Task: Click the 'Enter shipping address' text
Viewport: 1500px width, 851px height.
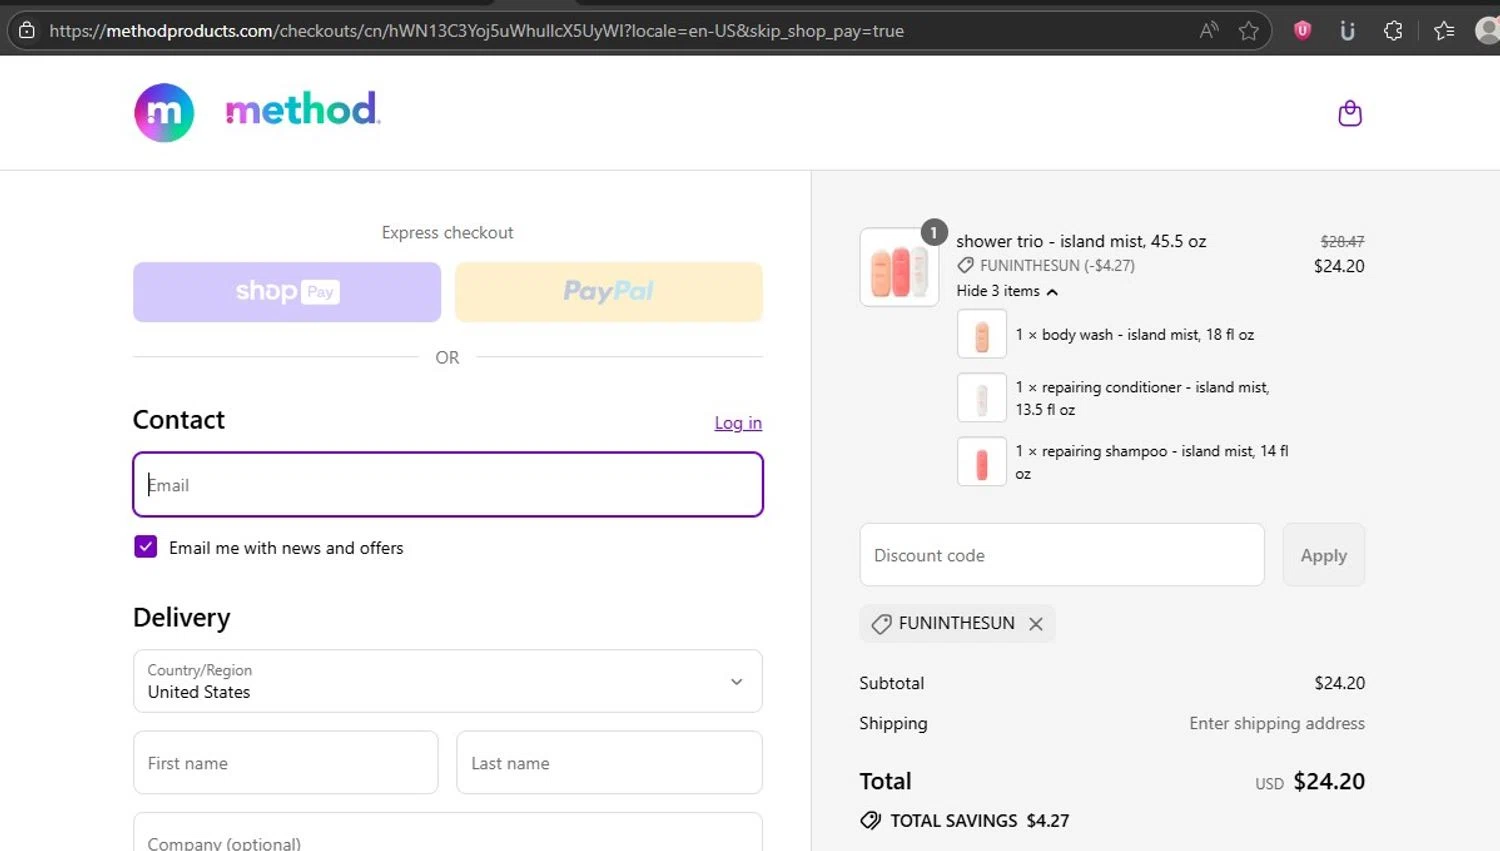Action: coord(1277,723)
